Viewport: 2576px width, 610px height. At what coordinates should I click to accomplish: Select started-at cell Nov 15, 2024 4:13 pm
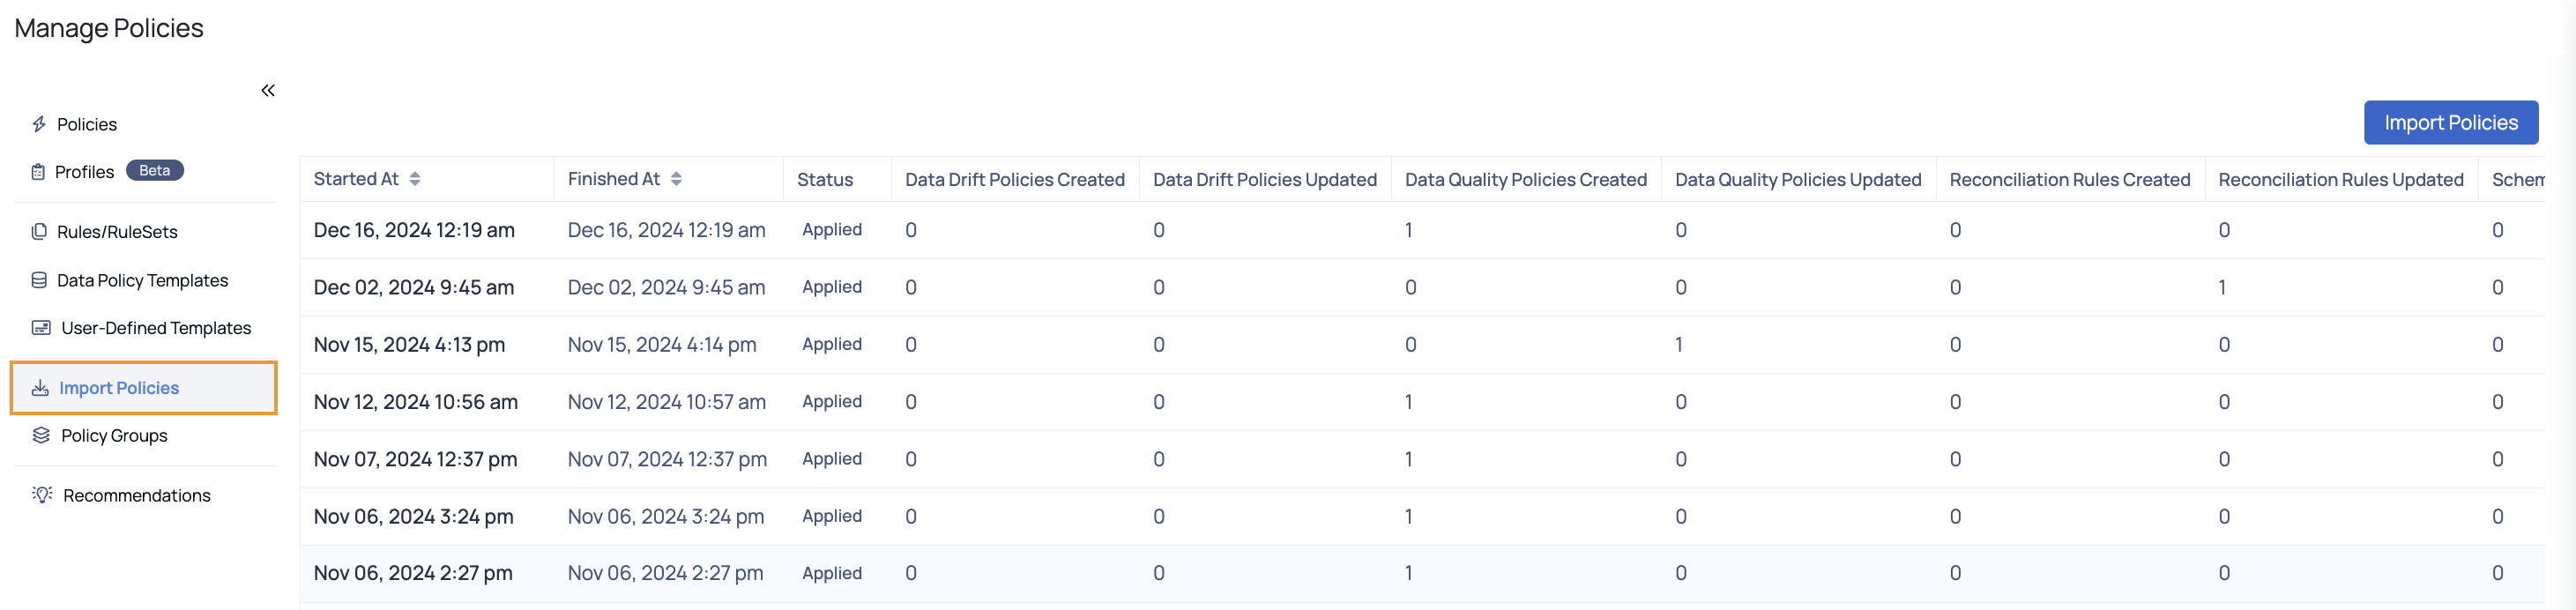[409, 344]
